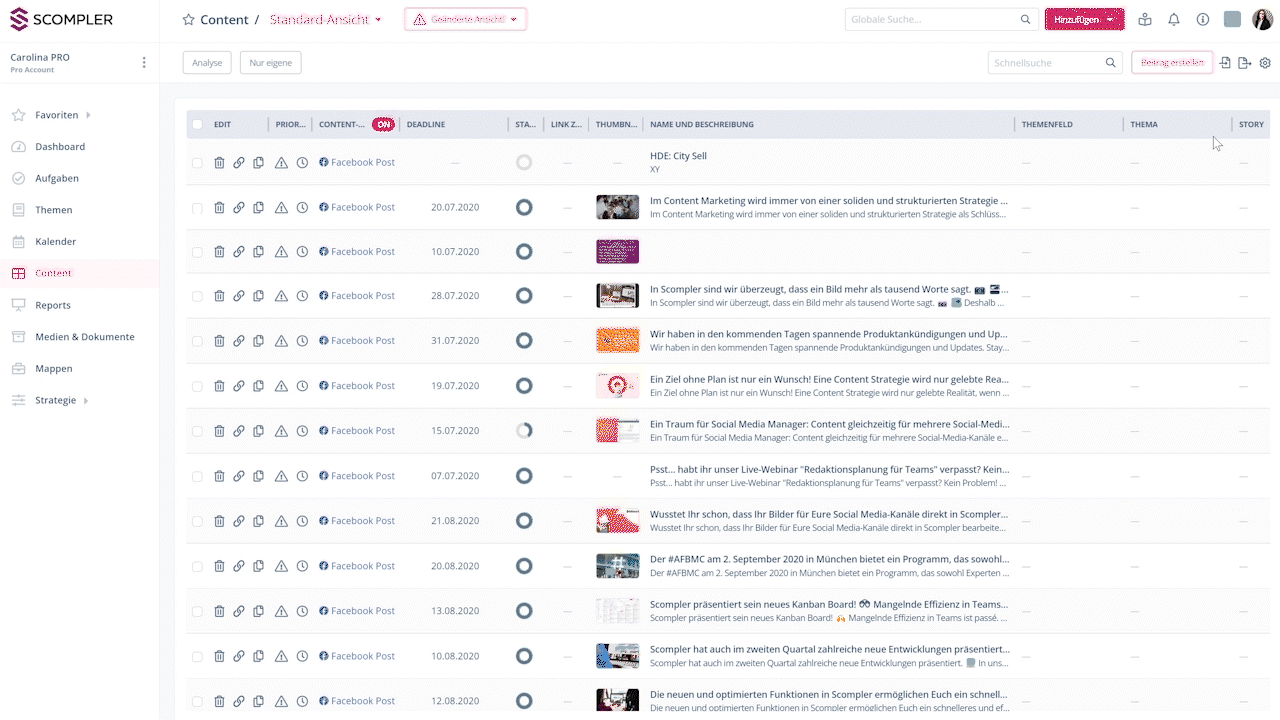Click the info icon in top bar
Image resolution: width=1280 pixels, height=720 pixels.
[x=1203, y=19]
